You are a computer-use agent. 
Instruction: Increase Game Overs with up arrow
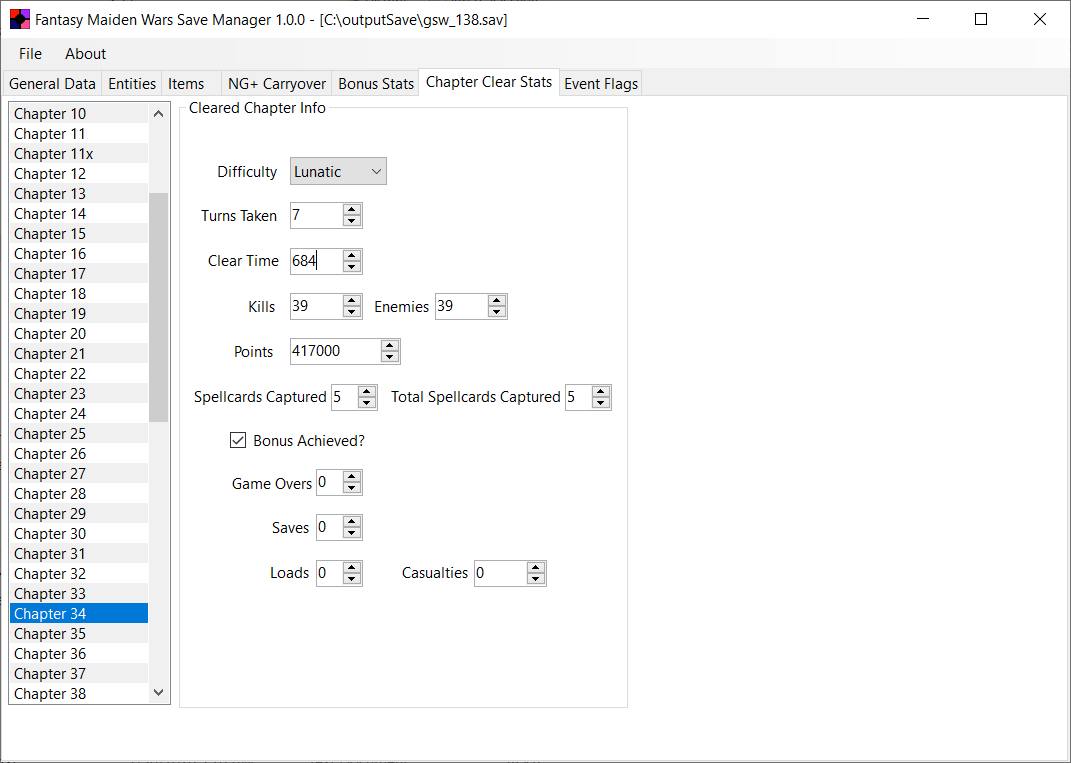(352, 477)
